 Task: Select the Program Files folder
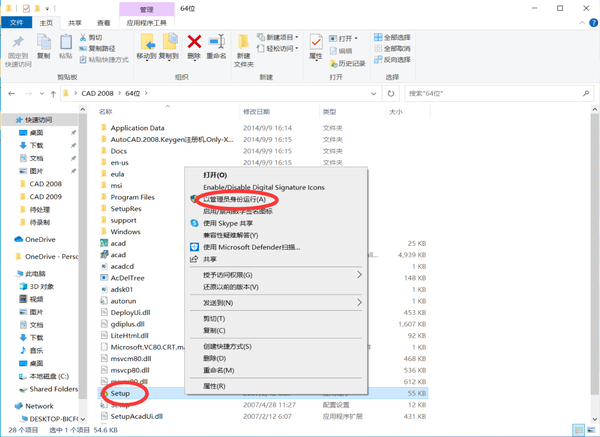pos(132,197)
